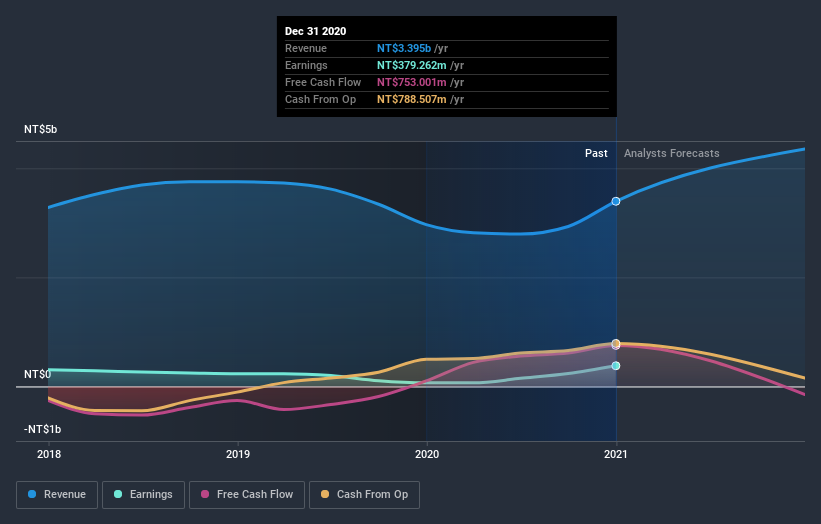
Task: Click the Earnings row label in tooltip
Action: pos(306,65)
